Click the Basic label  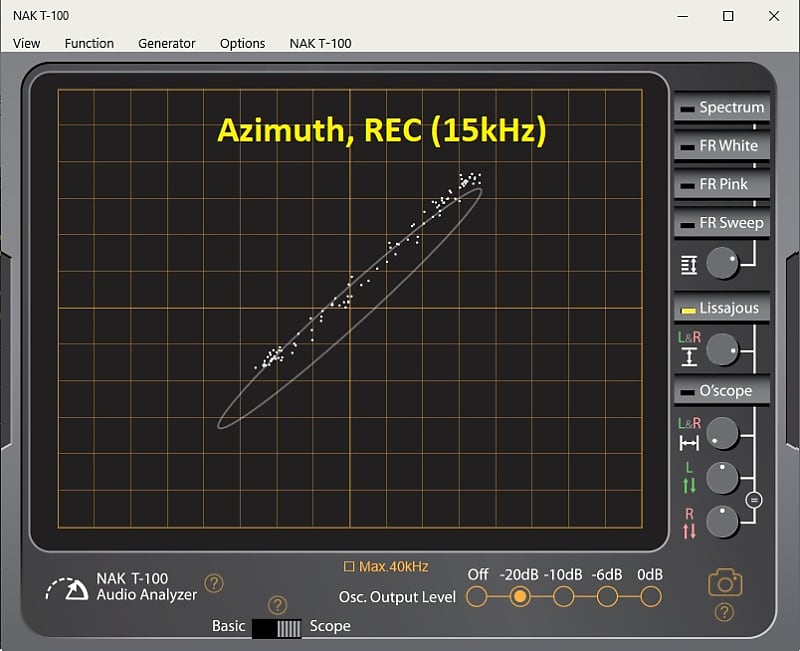click(x=229, y=626)
